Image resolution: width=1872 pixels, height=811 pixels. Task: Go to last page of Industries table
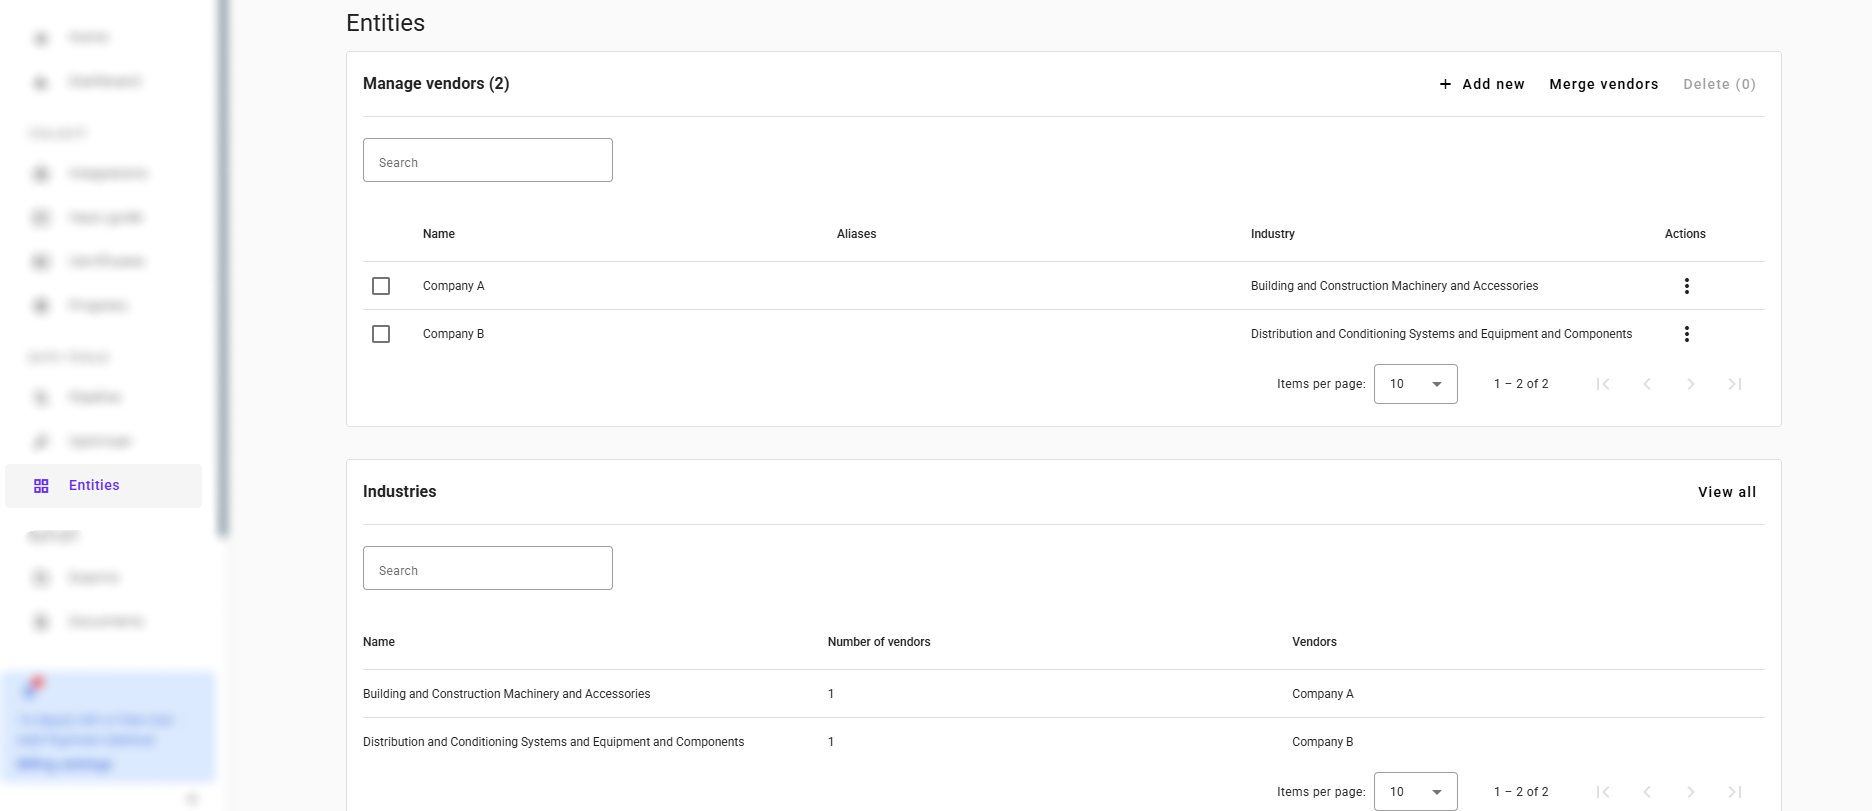click(x=1735, y=792)
